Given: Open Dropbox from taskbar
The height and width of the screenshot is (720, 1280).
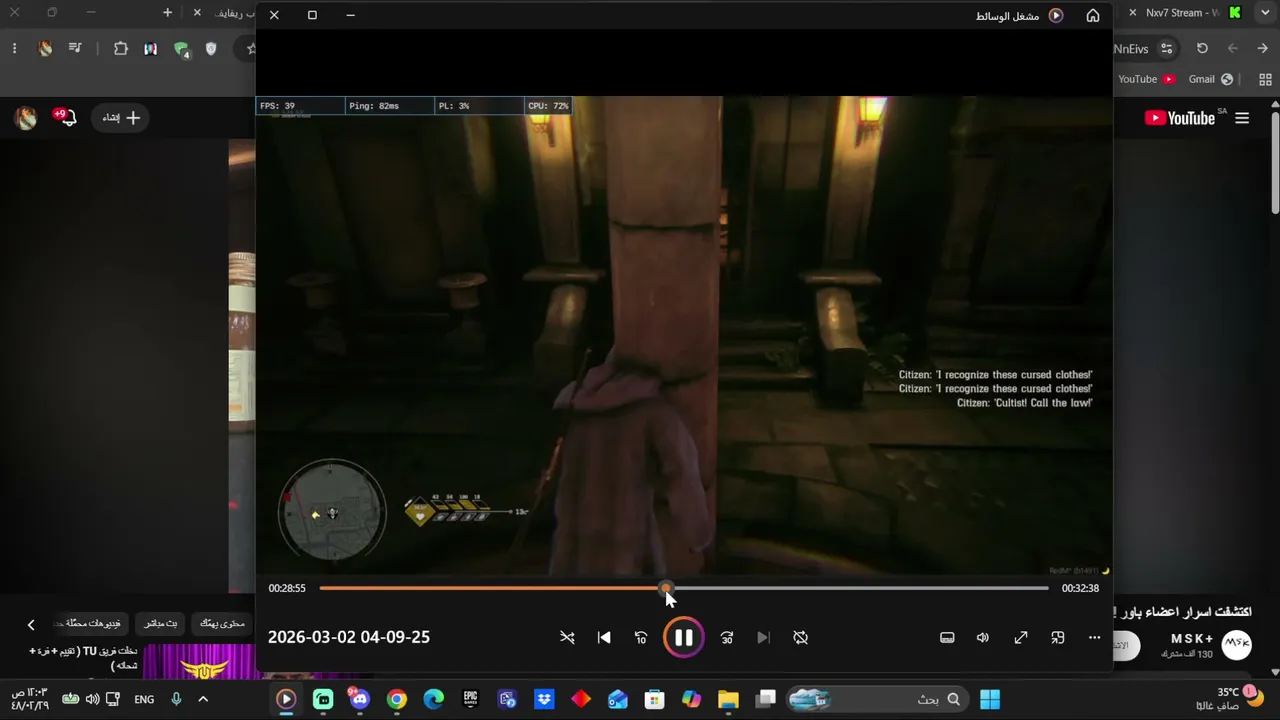Looking at the screenshot, I should tap(544, 699).
